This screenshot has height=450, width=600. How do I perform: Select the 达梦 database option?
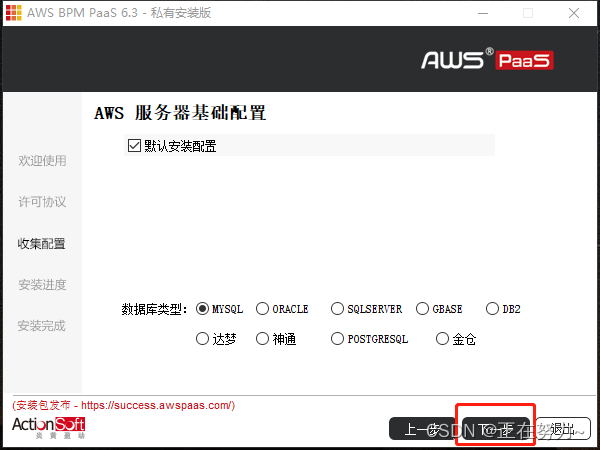click(202, 339)
